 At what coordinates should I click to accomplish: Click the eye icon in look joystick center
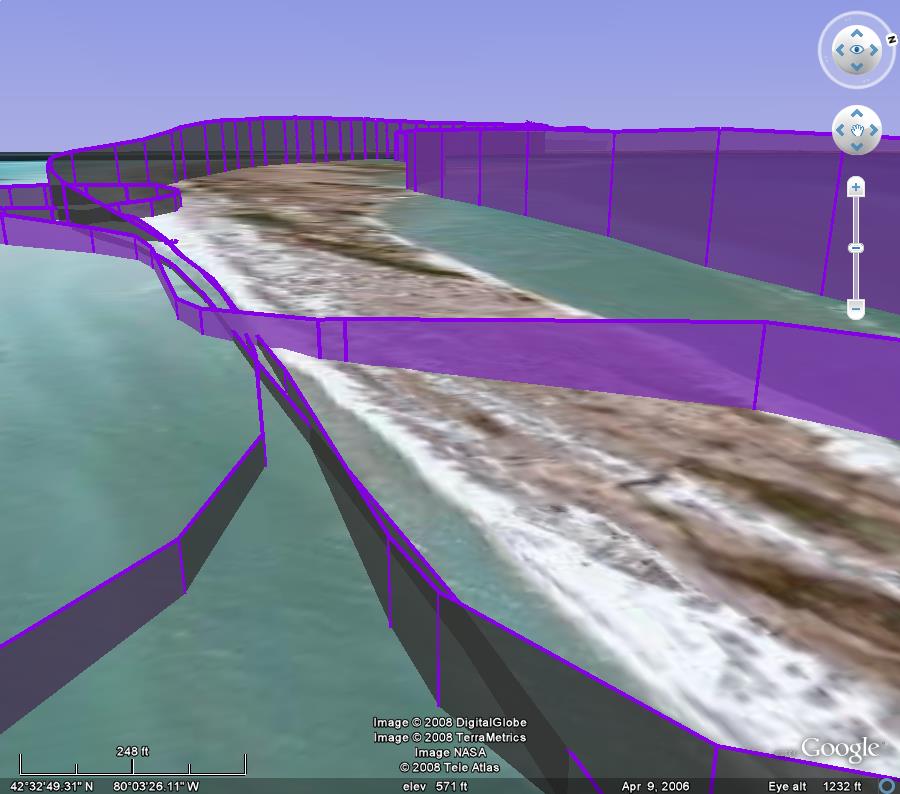pos(857,49)
